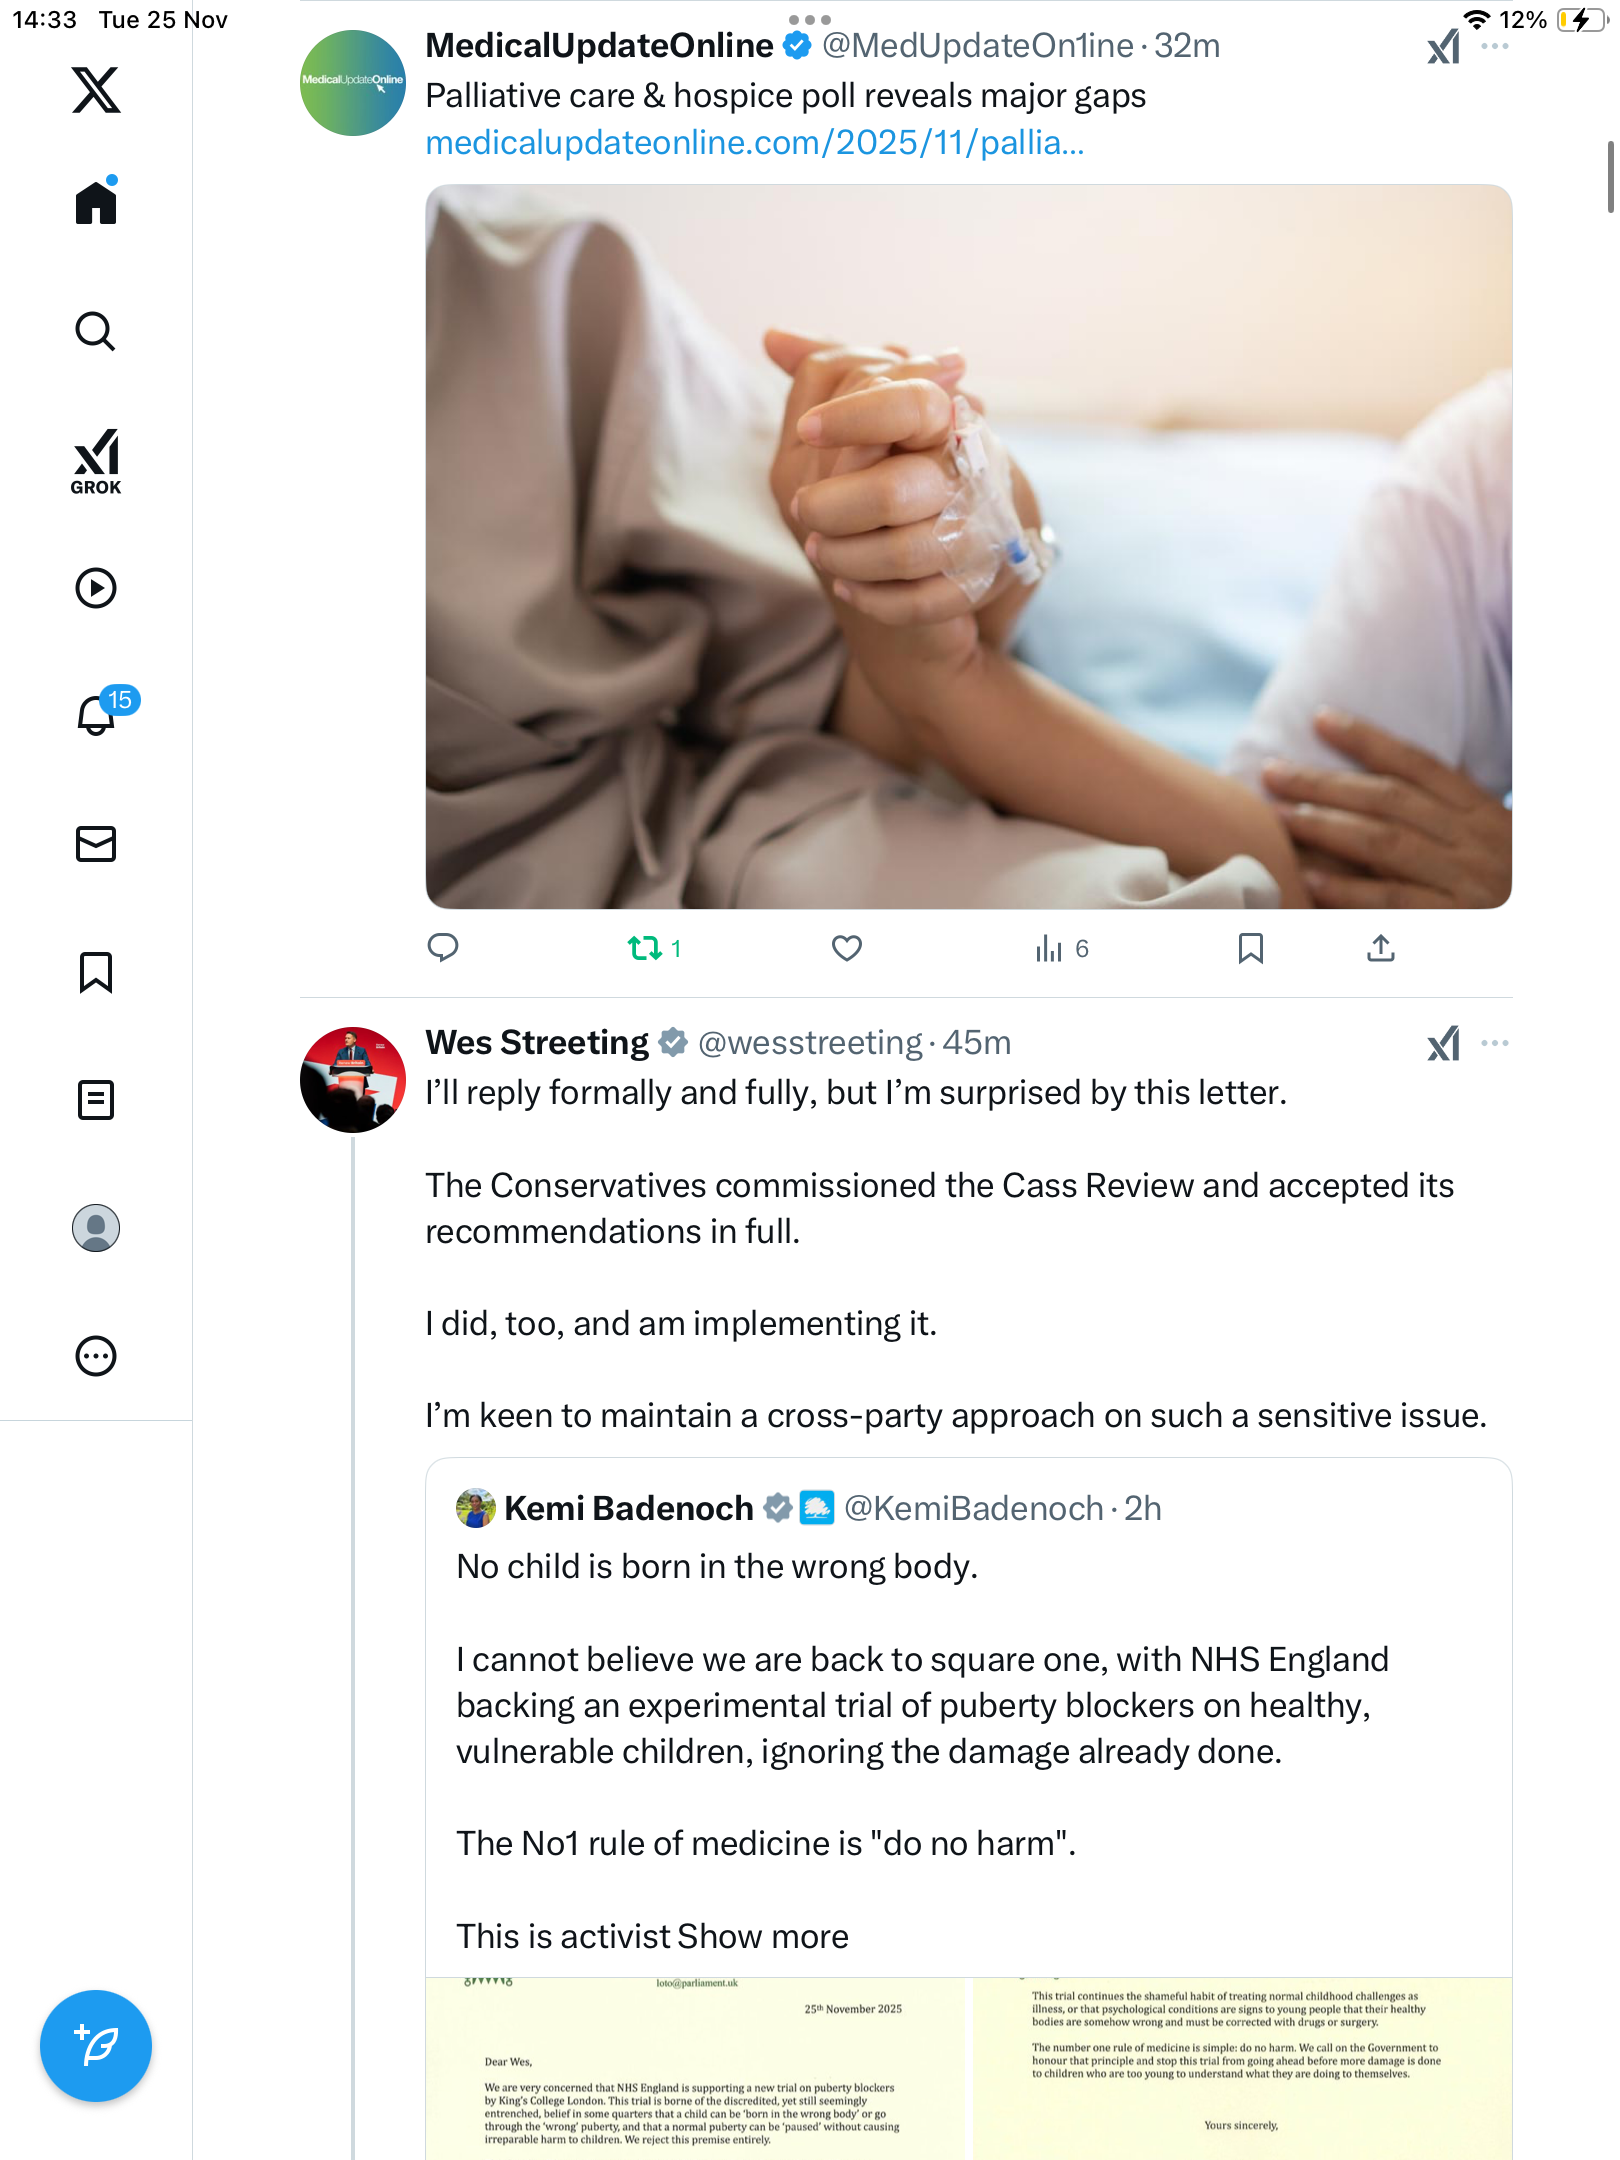1620x2160 pixels.
Task: Open the holding hands hospice image
Action: pyautogui.click(x=968, y=546)
